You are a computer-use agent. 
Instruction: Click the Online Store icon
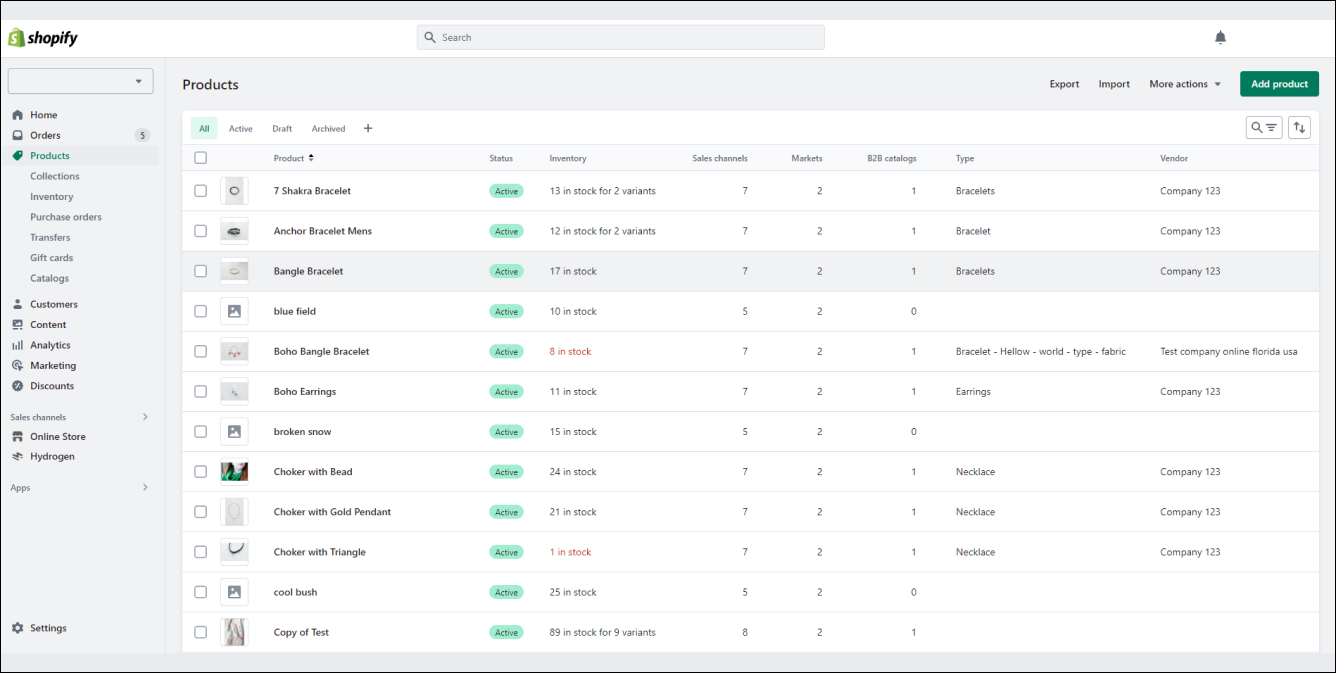[17, 437]
